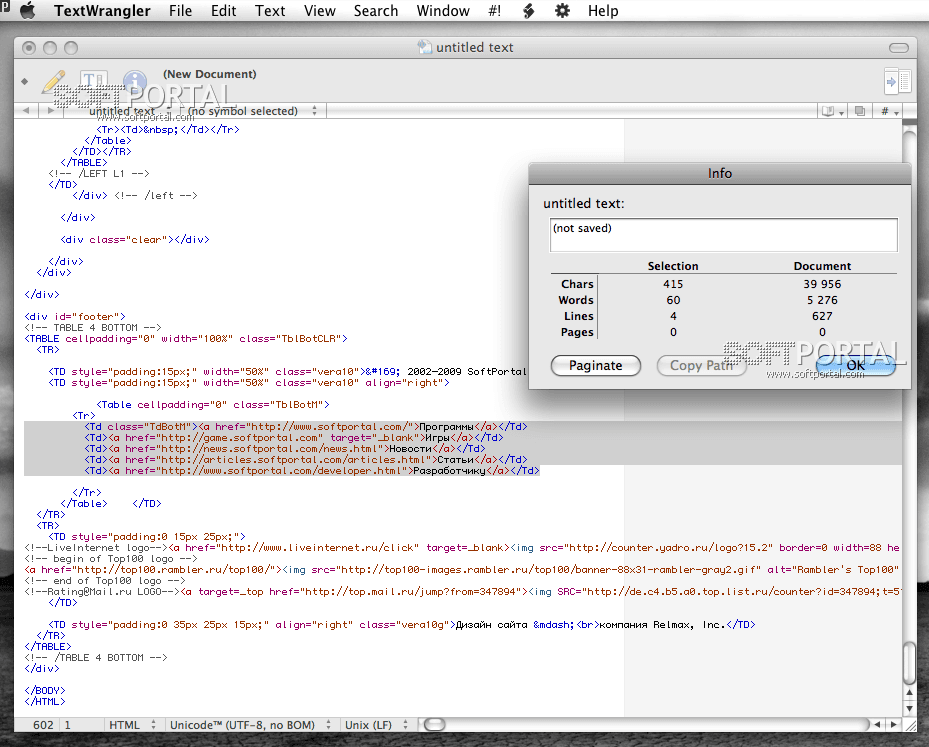
Task: Click OK in the Info dialog
Action: point(855,366)
